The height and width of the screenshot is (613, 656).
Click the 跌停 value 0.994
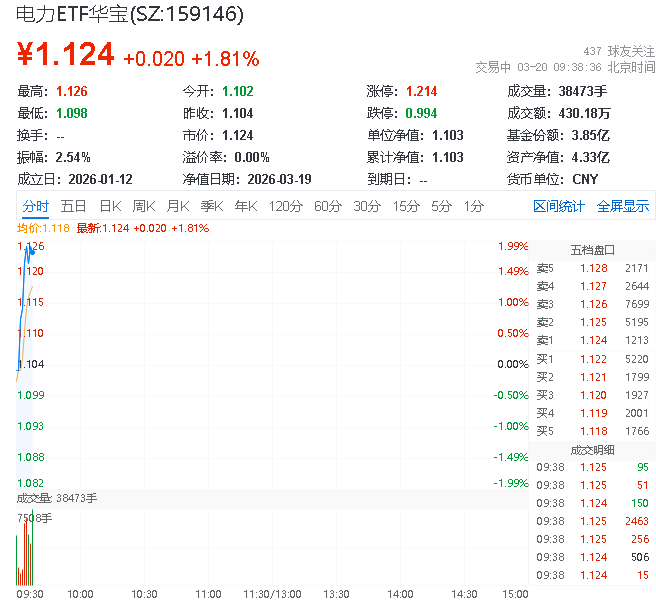click(x=421, y=113)
